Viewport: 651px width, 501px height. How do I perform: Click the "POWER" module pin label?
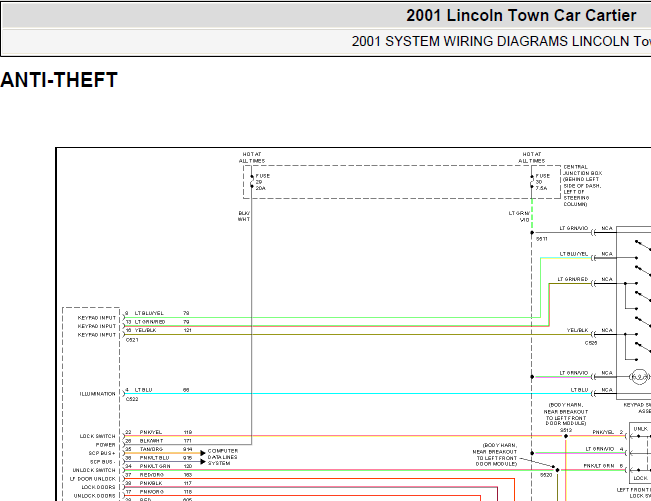(x=105, y=445)
